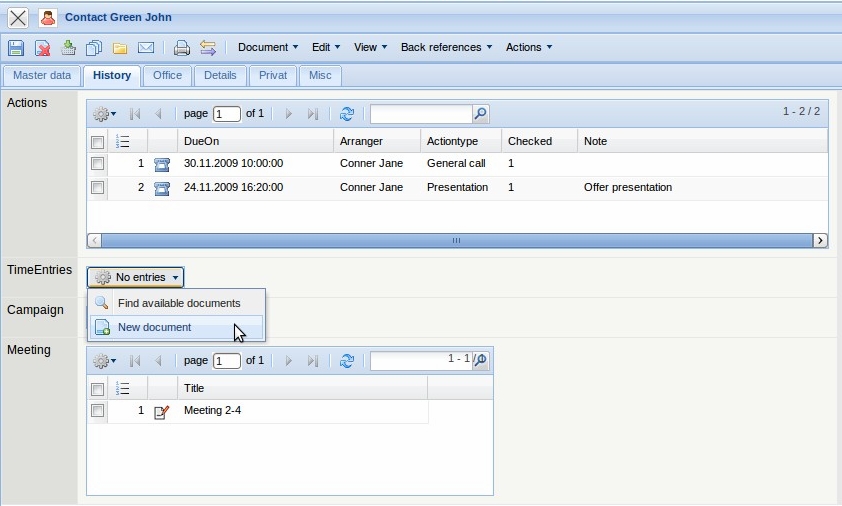The width and height of the screenshot is (842, 506).
Task: Click the envelope email icon in toolbar
Action: (146, 47)
